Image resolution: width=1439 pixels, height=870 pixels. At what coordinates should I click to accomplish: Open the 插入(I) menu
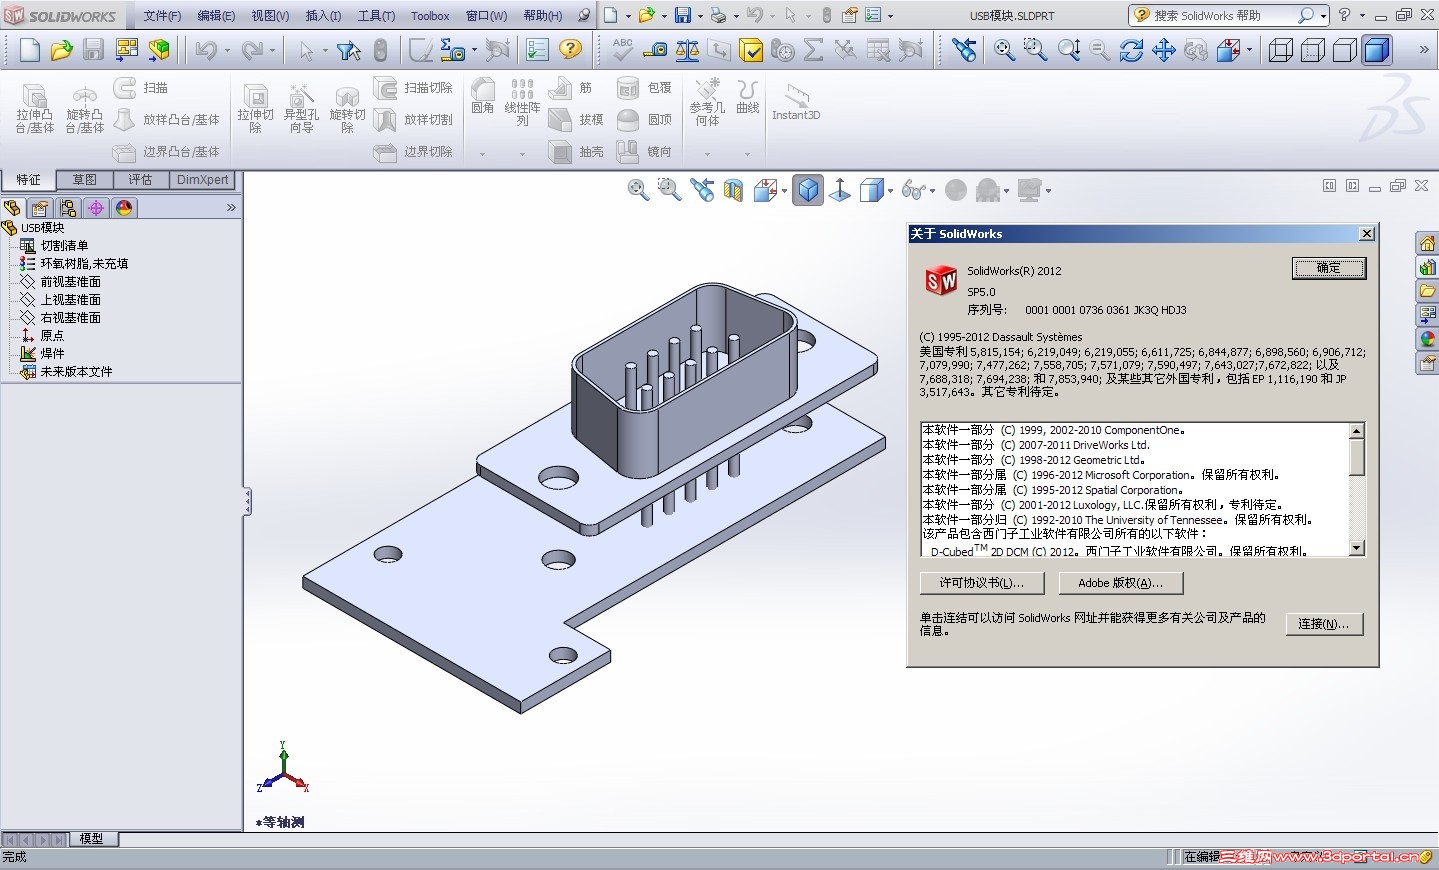tap(323, 16)
